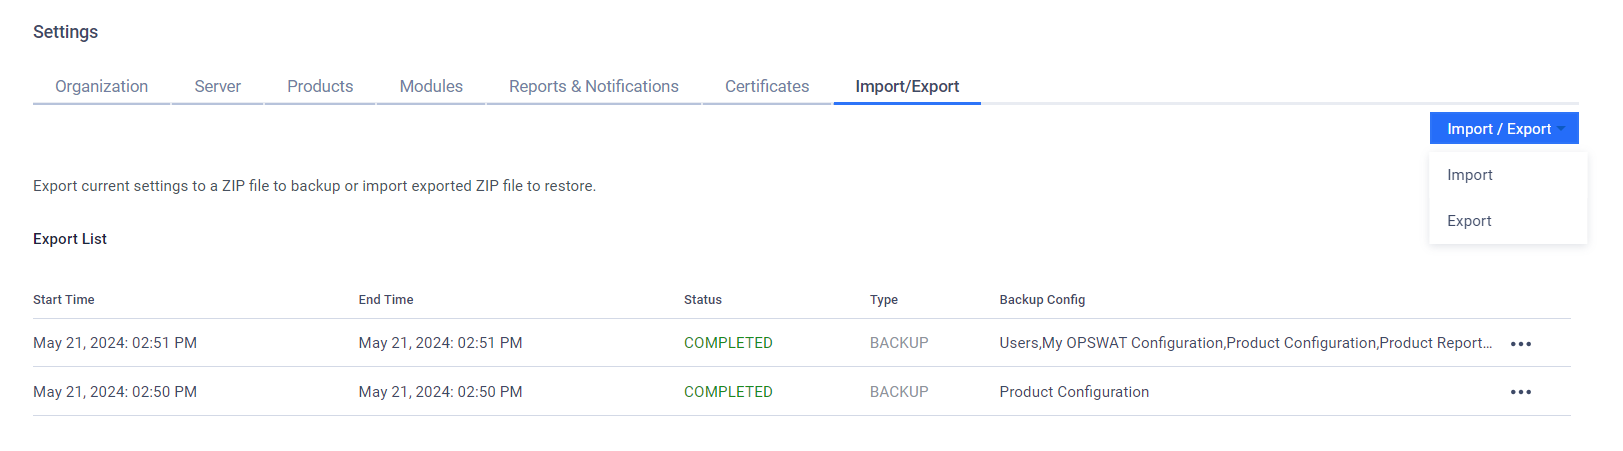Open Reports & Notifications tab

pyautogui.click(x=593, y=86)
